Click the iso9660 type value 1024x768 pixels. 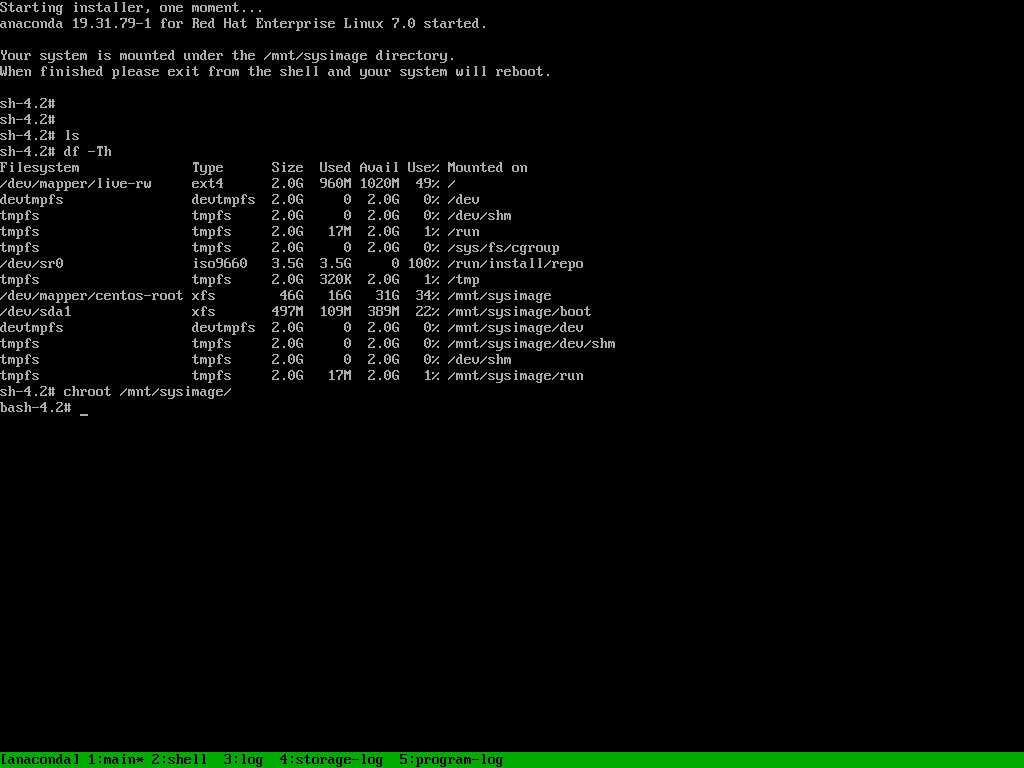[219, 264]
